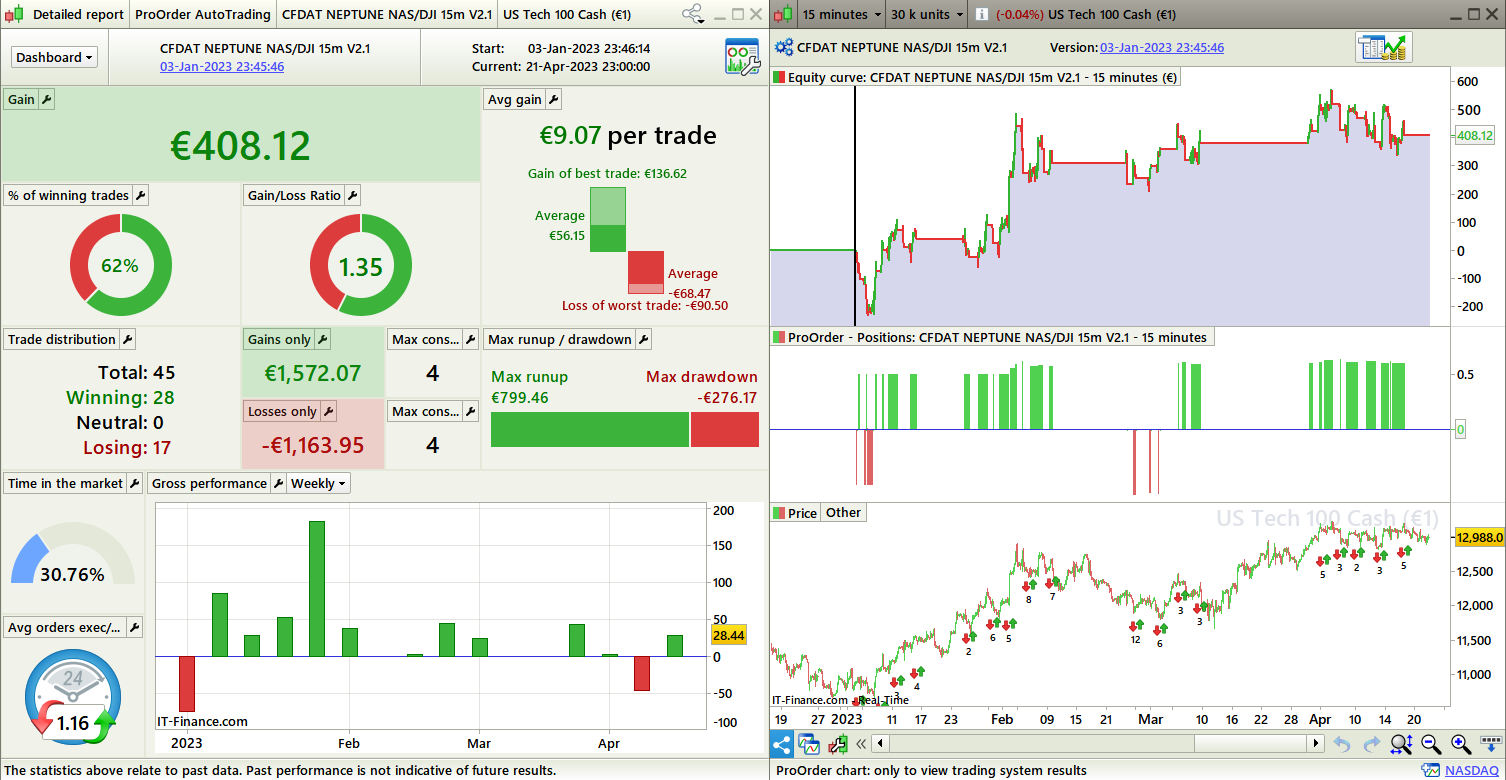Click the Time in the market wrench
The height and width of the screenshot is (780, 1506).
pyautogui.click(x=135, y=483)
